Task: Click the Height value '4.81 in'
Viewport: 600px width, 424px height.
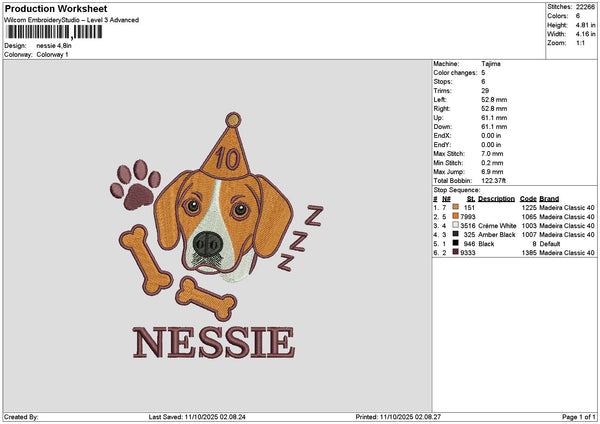Action: (585, 25)
